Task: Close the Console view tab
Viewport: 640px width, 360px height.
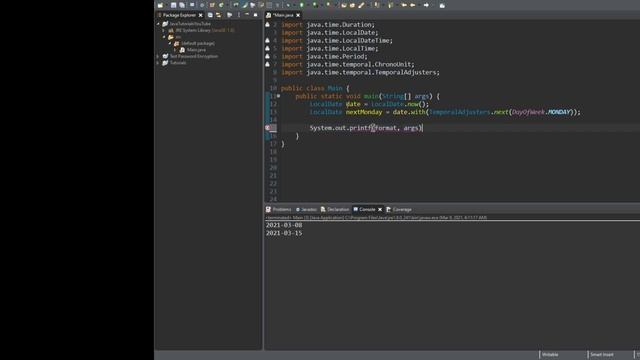Action: pos(380,209)
